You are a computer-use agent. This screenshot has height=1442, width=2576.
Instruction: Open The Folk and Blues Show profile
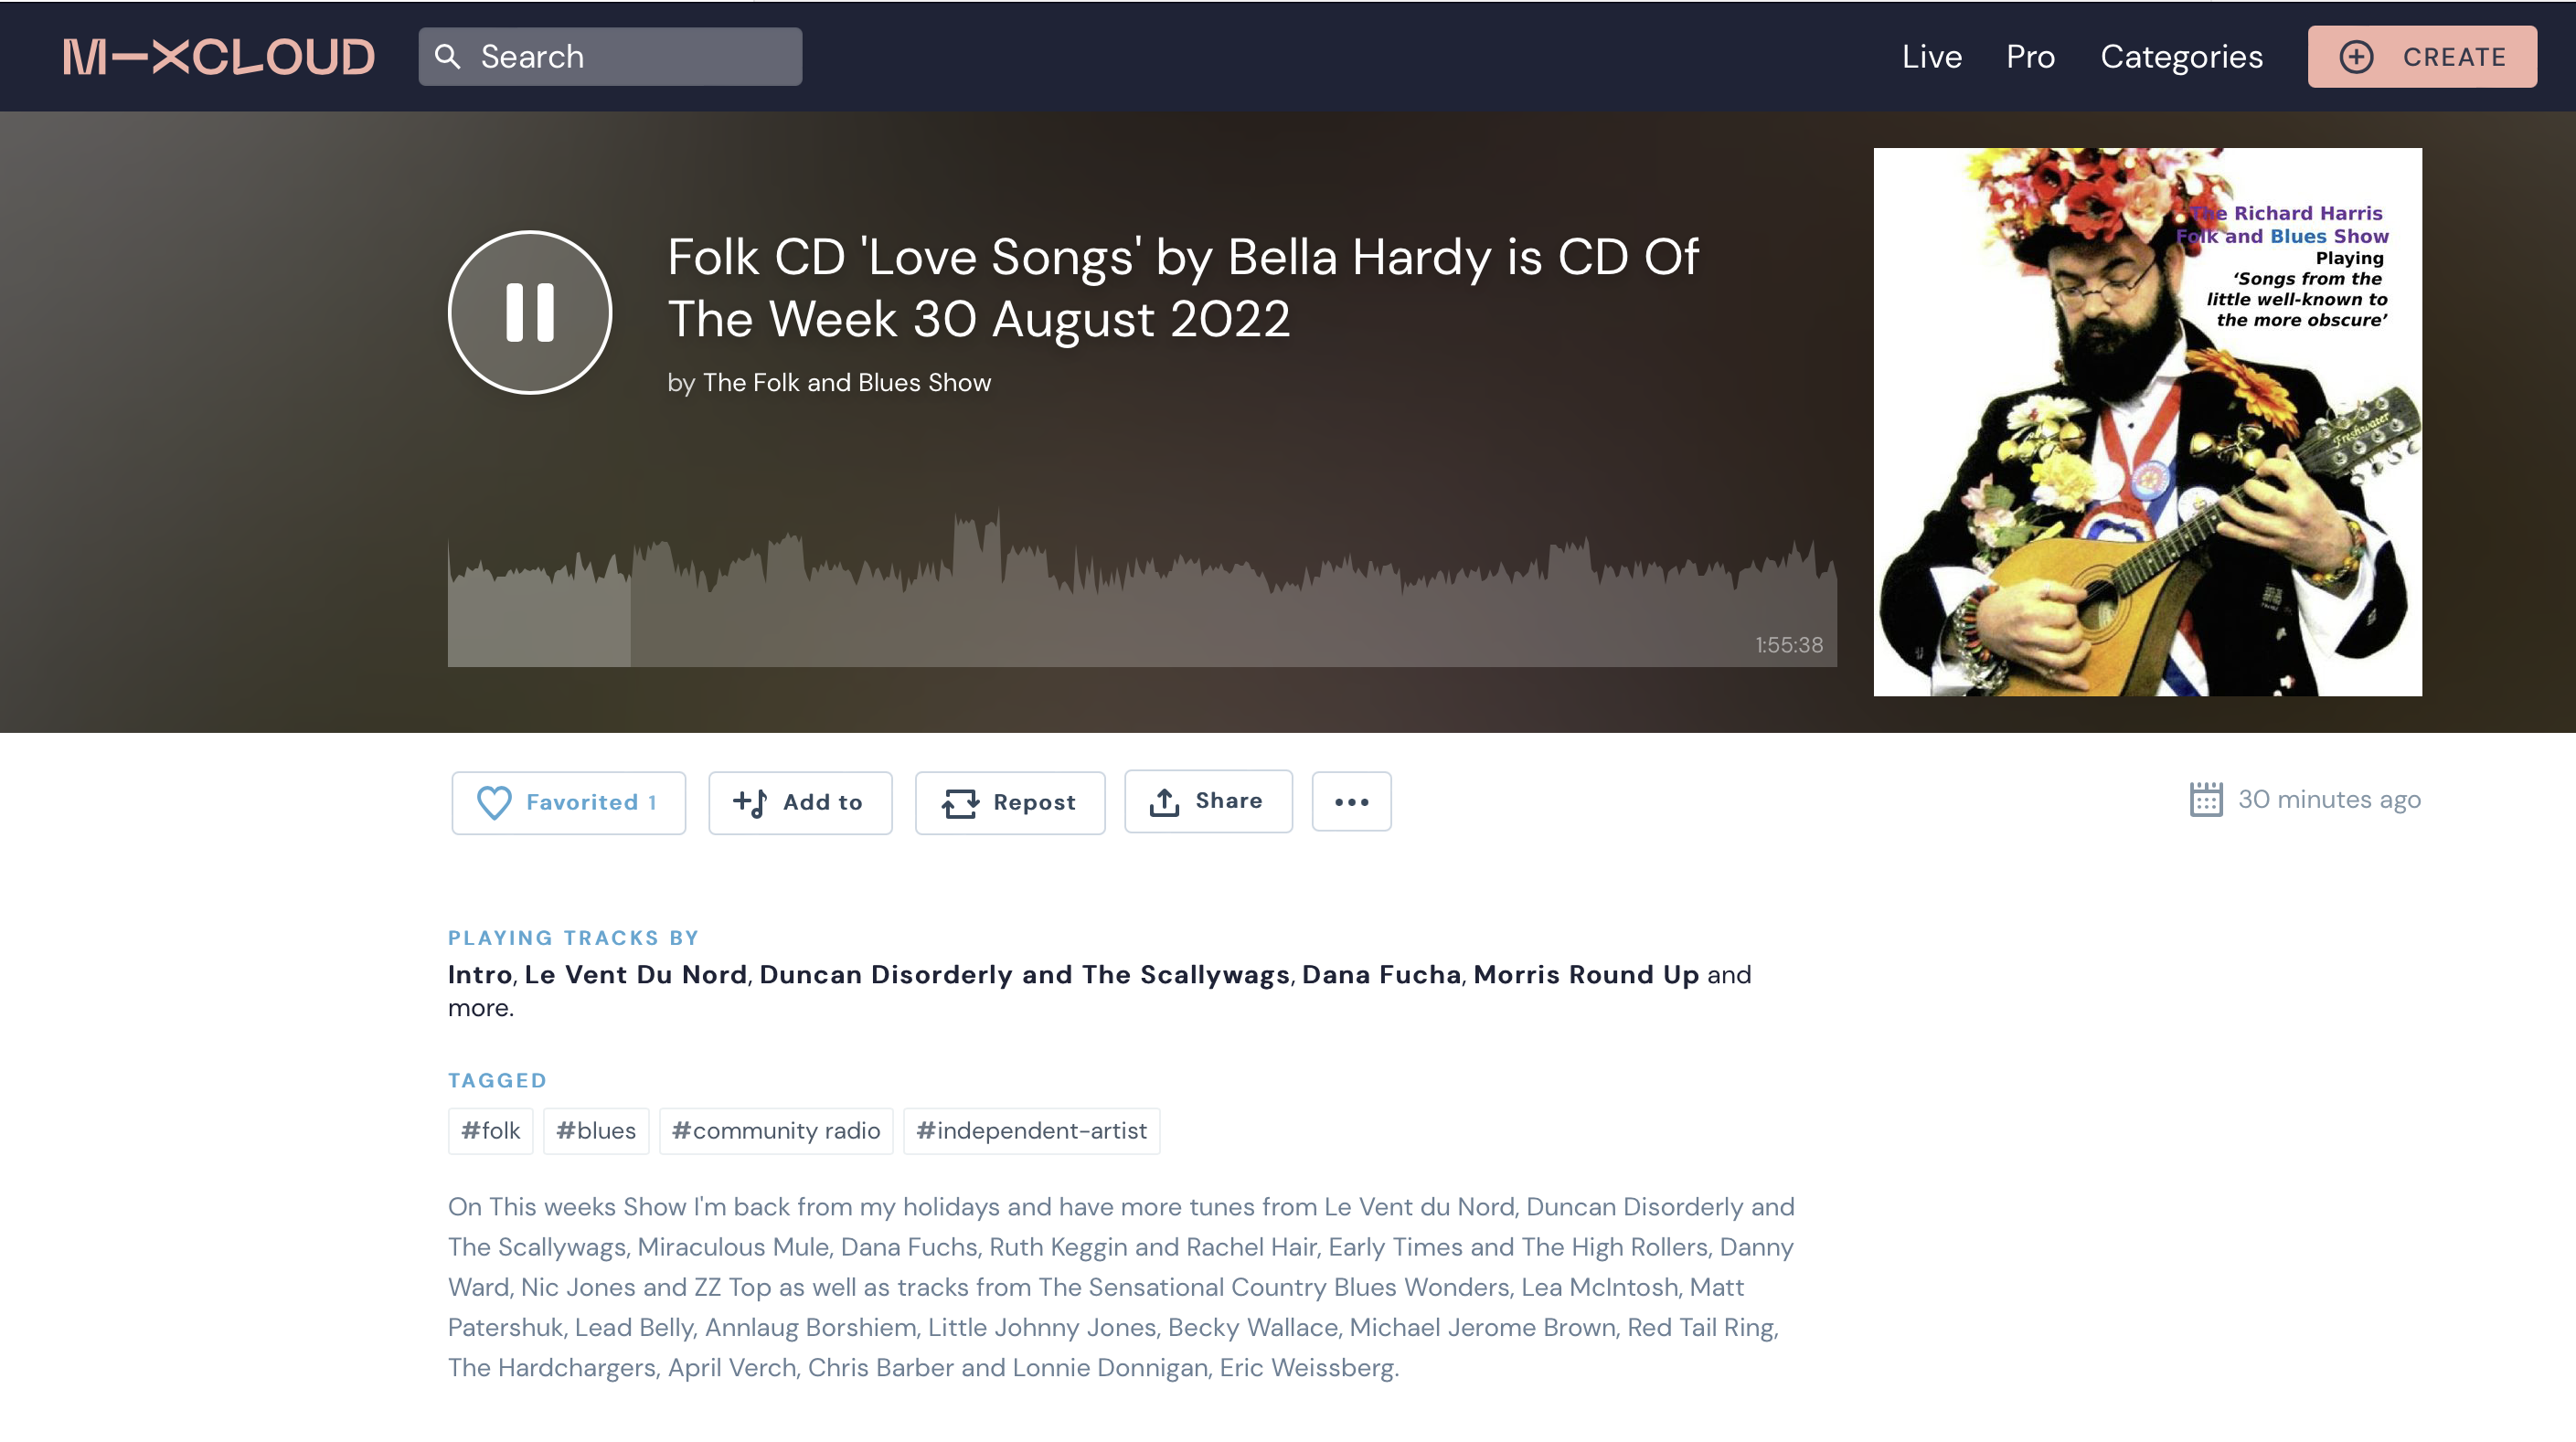point(846,382)
